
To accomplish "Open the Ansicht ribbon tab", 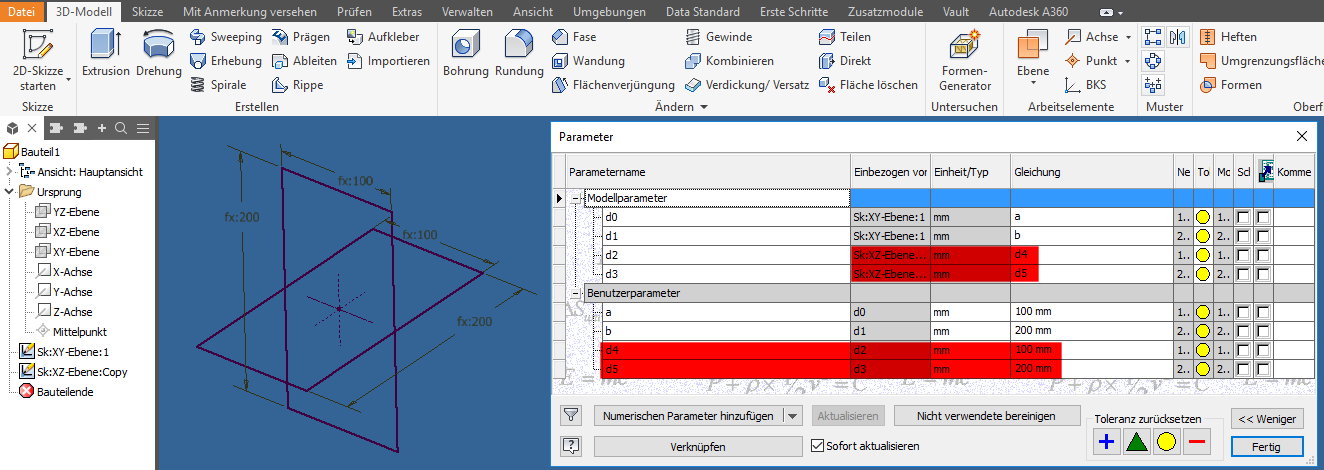I will tap(533, 11).
